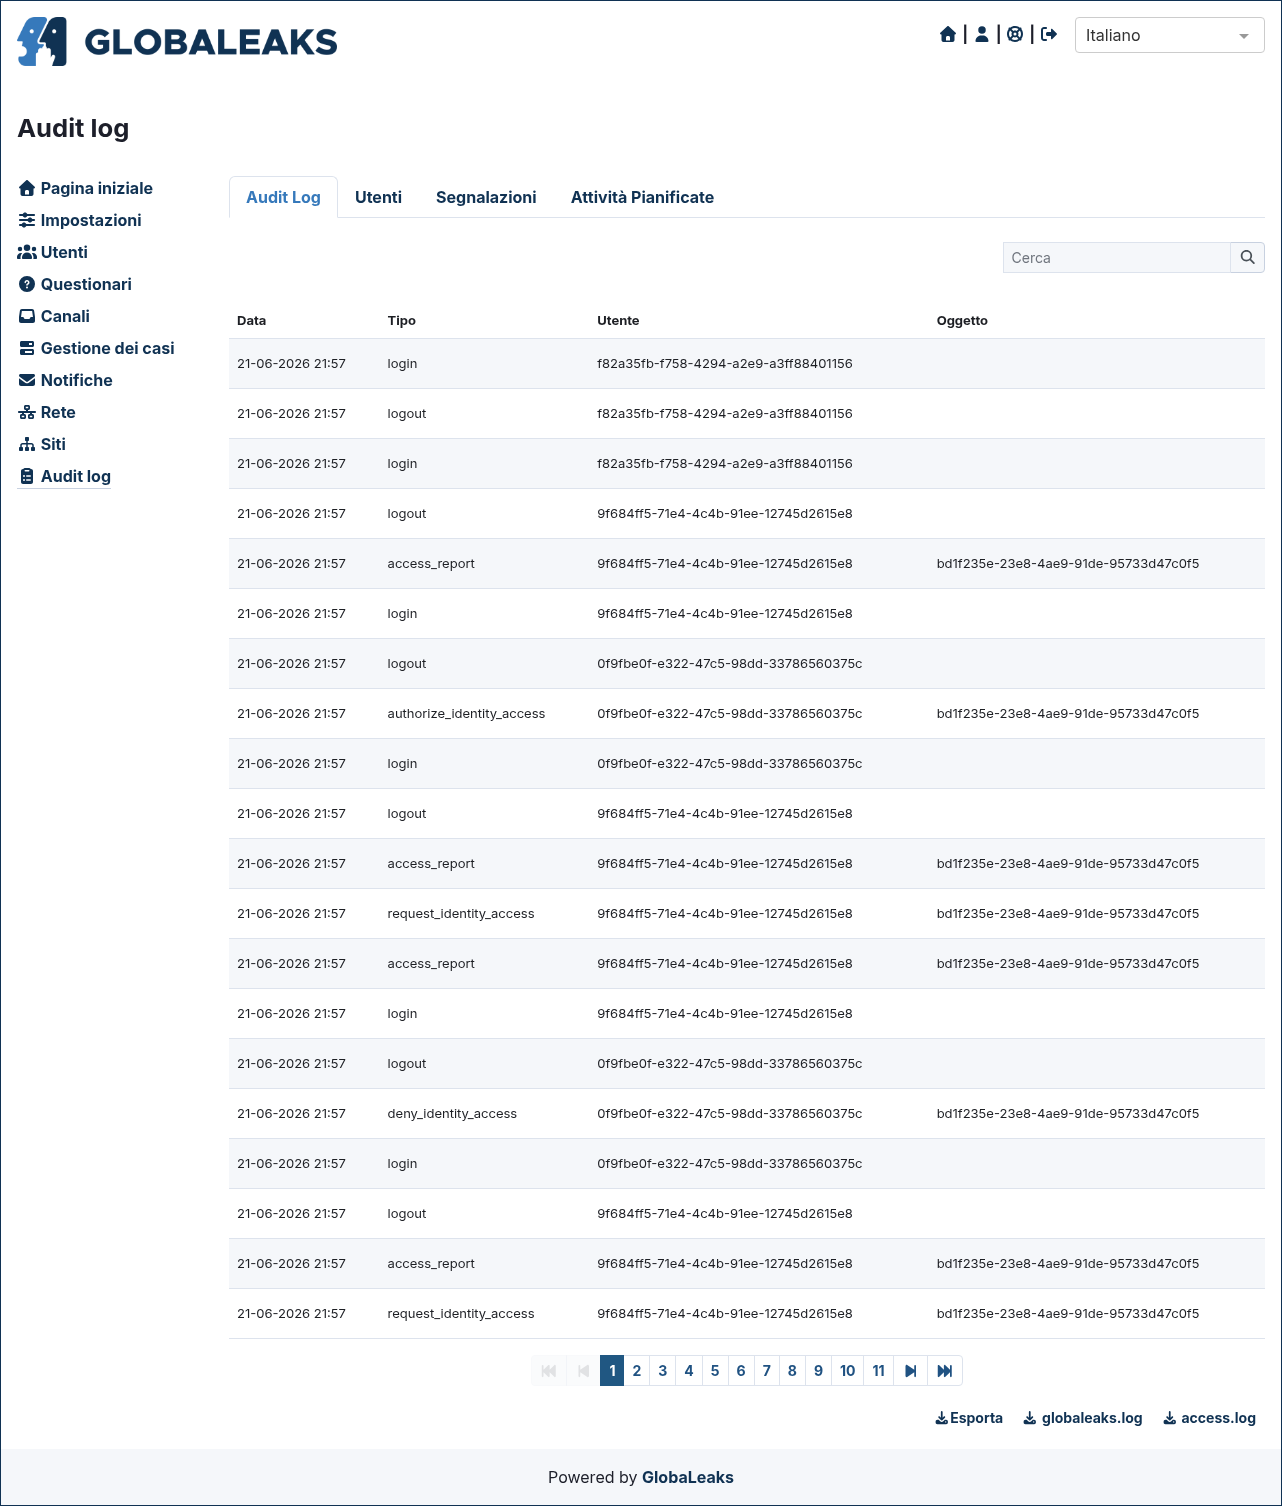The image size is (1282, 1506).
Task: Download access.log file
Action: click(1210, 1418)
